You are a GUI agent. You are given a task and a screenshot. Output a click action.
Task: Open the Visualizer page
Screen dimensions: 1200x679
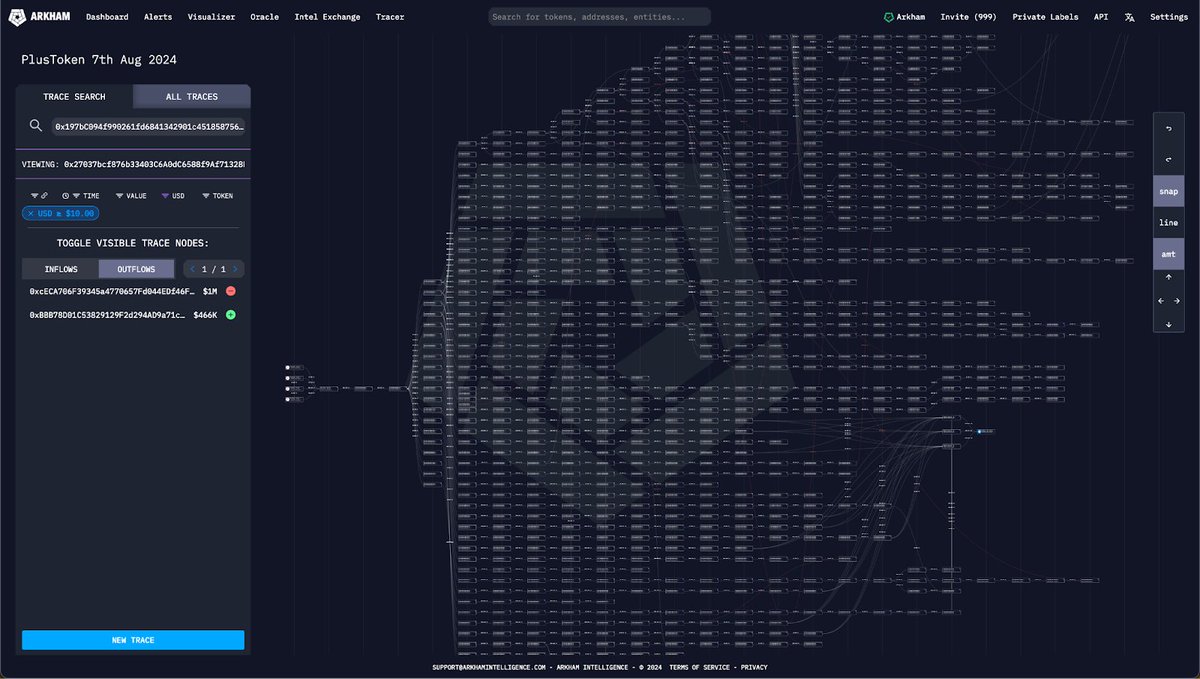tap(211, 17)
